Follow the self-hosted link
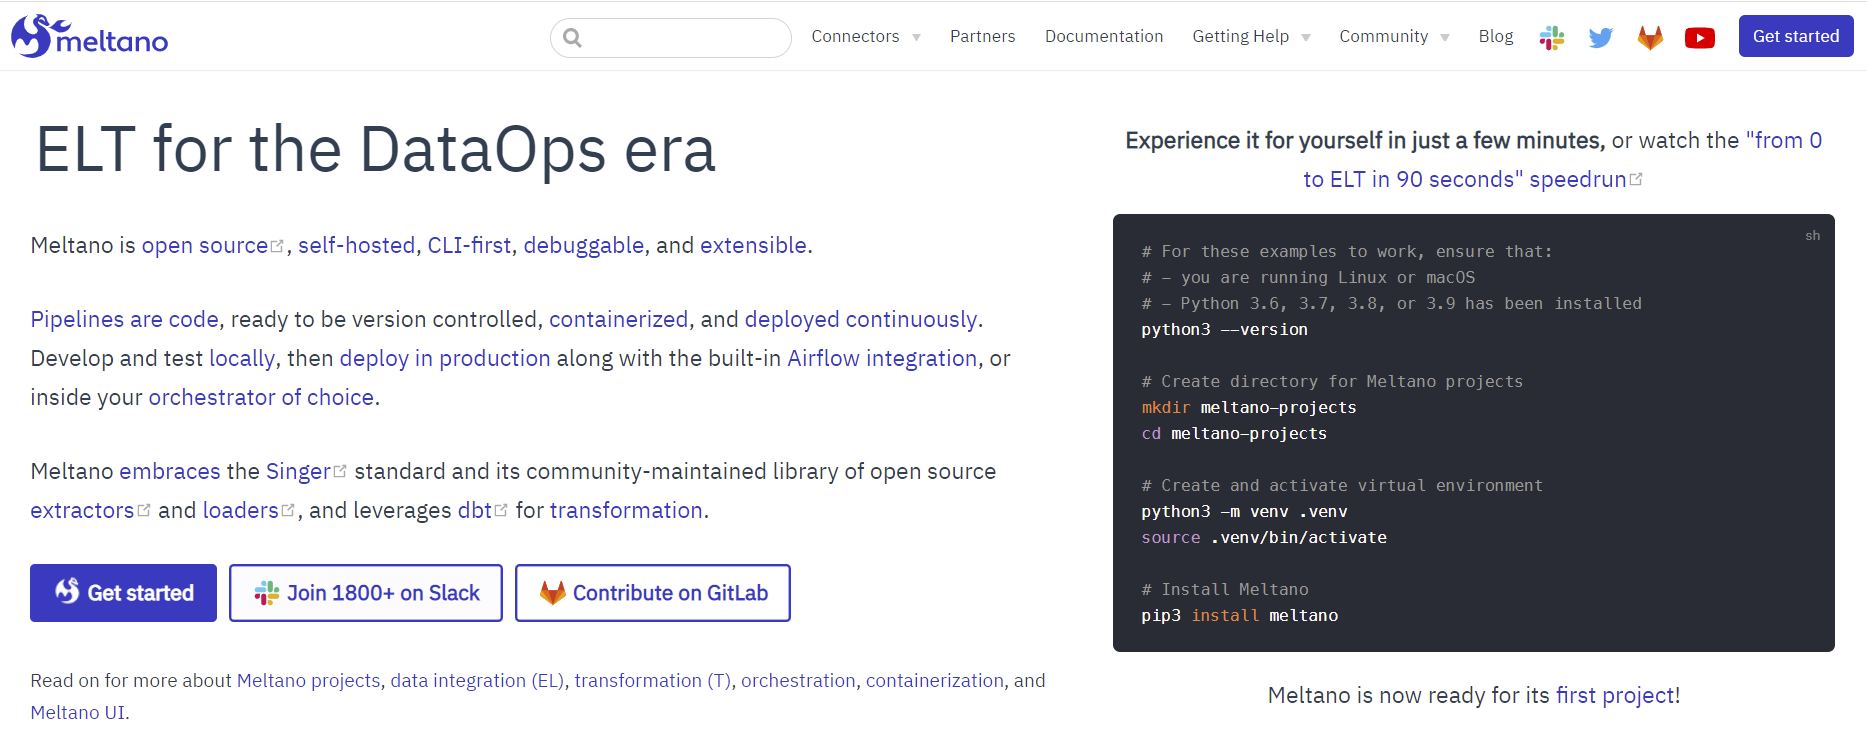The image size is (1867, 741). tap(356, 245)
